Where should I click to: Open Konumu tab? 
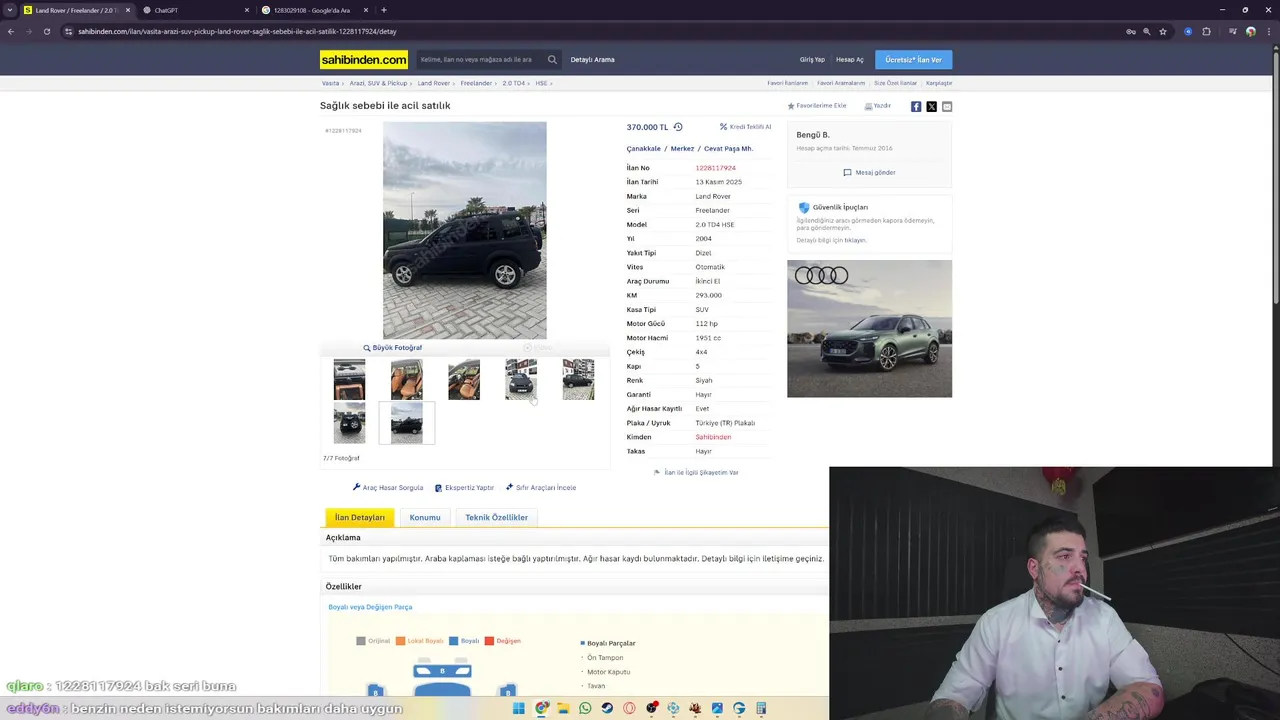425,518
